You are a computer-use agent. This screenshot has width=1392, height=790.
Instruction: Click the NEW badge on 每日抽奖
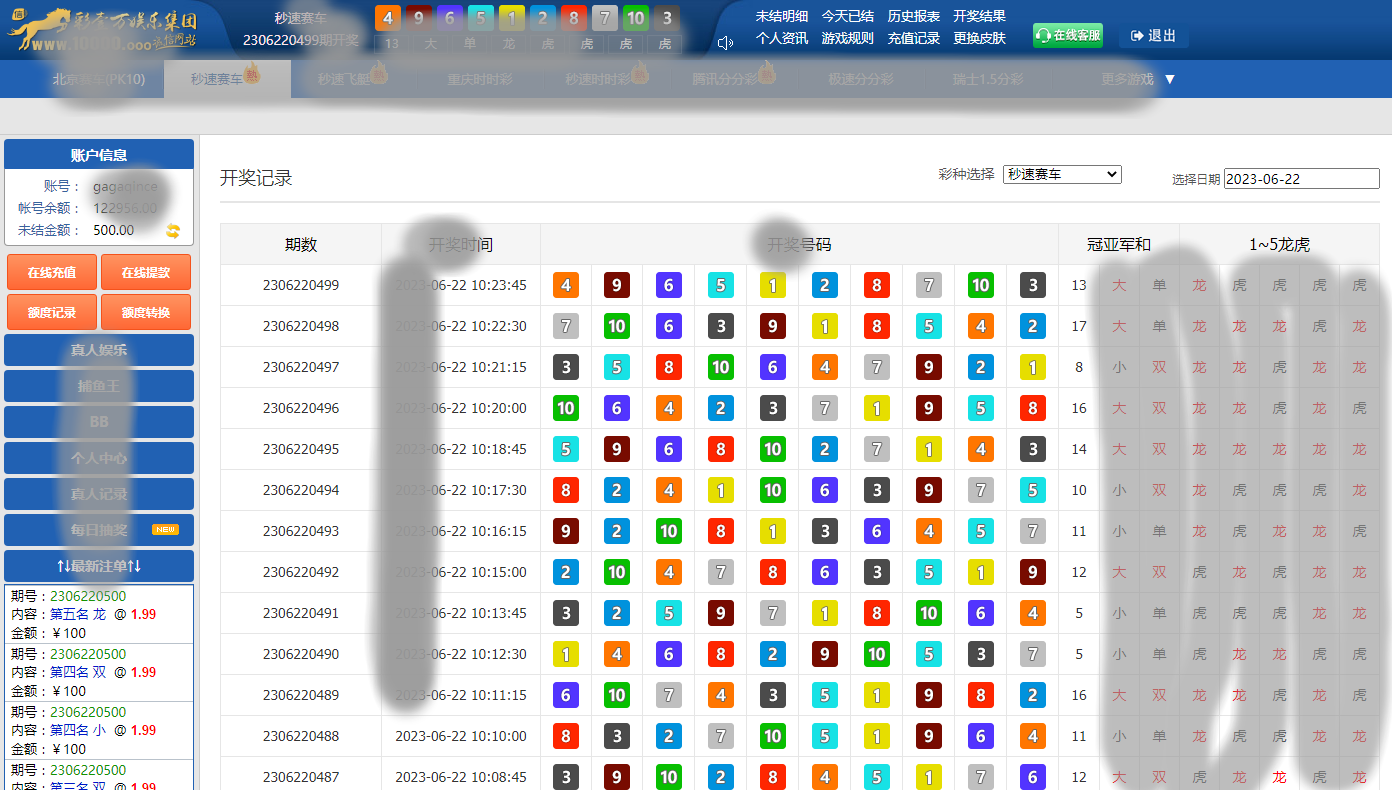[166, 530]
